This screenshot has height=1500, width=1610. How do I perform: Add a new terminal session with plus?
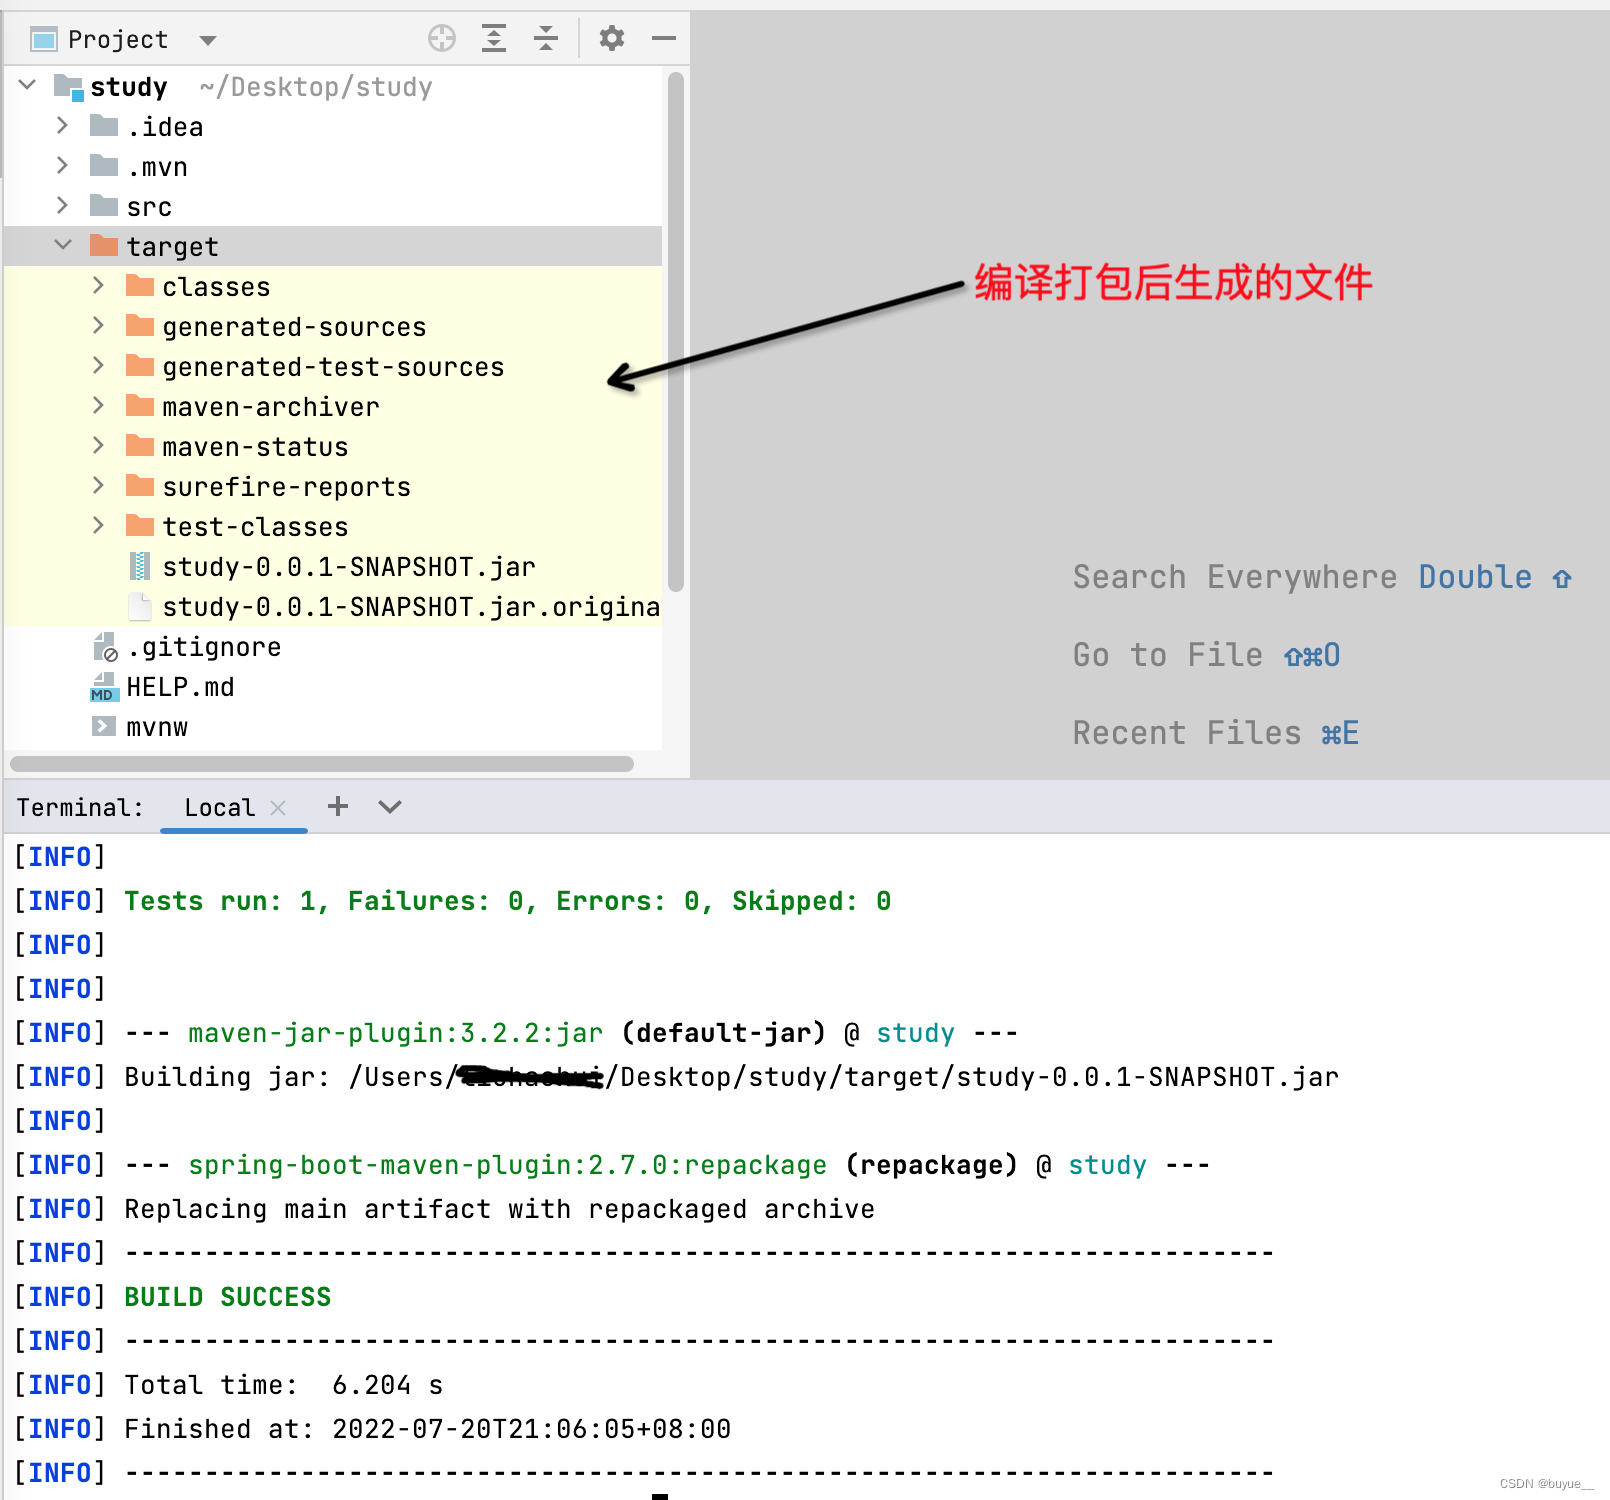338,806
